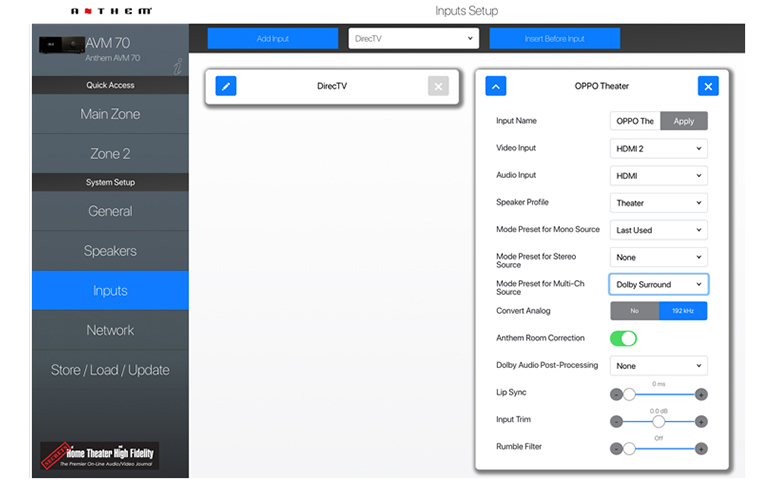Click the Add Input button
Viewport: 774px width, 480px height.
[272, 39]
